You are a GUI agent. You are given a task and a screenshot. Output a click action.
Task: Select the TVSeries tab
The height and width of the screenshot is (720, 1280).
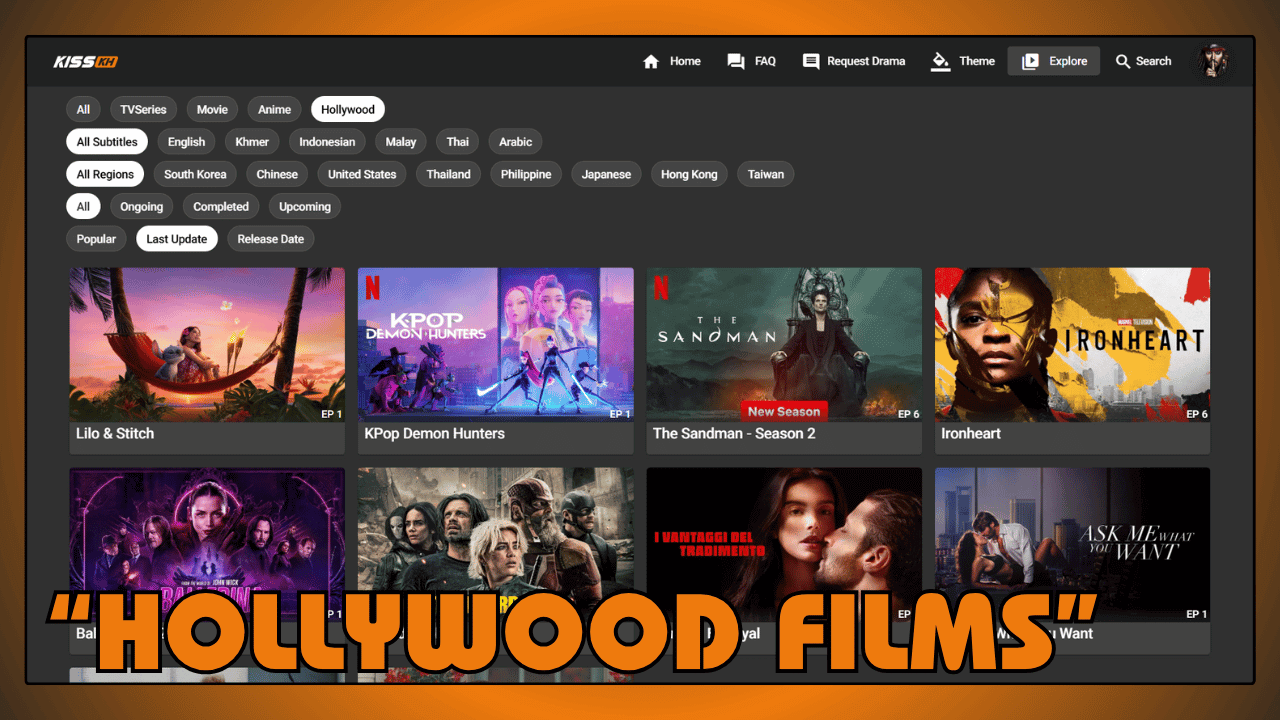point(143,109)
